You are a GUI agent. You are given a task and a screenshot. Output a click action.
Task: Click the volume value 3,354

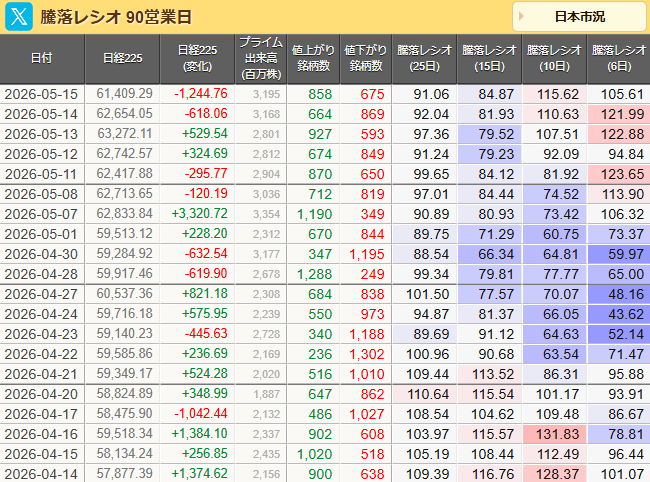(x=267, y=214)
